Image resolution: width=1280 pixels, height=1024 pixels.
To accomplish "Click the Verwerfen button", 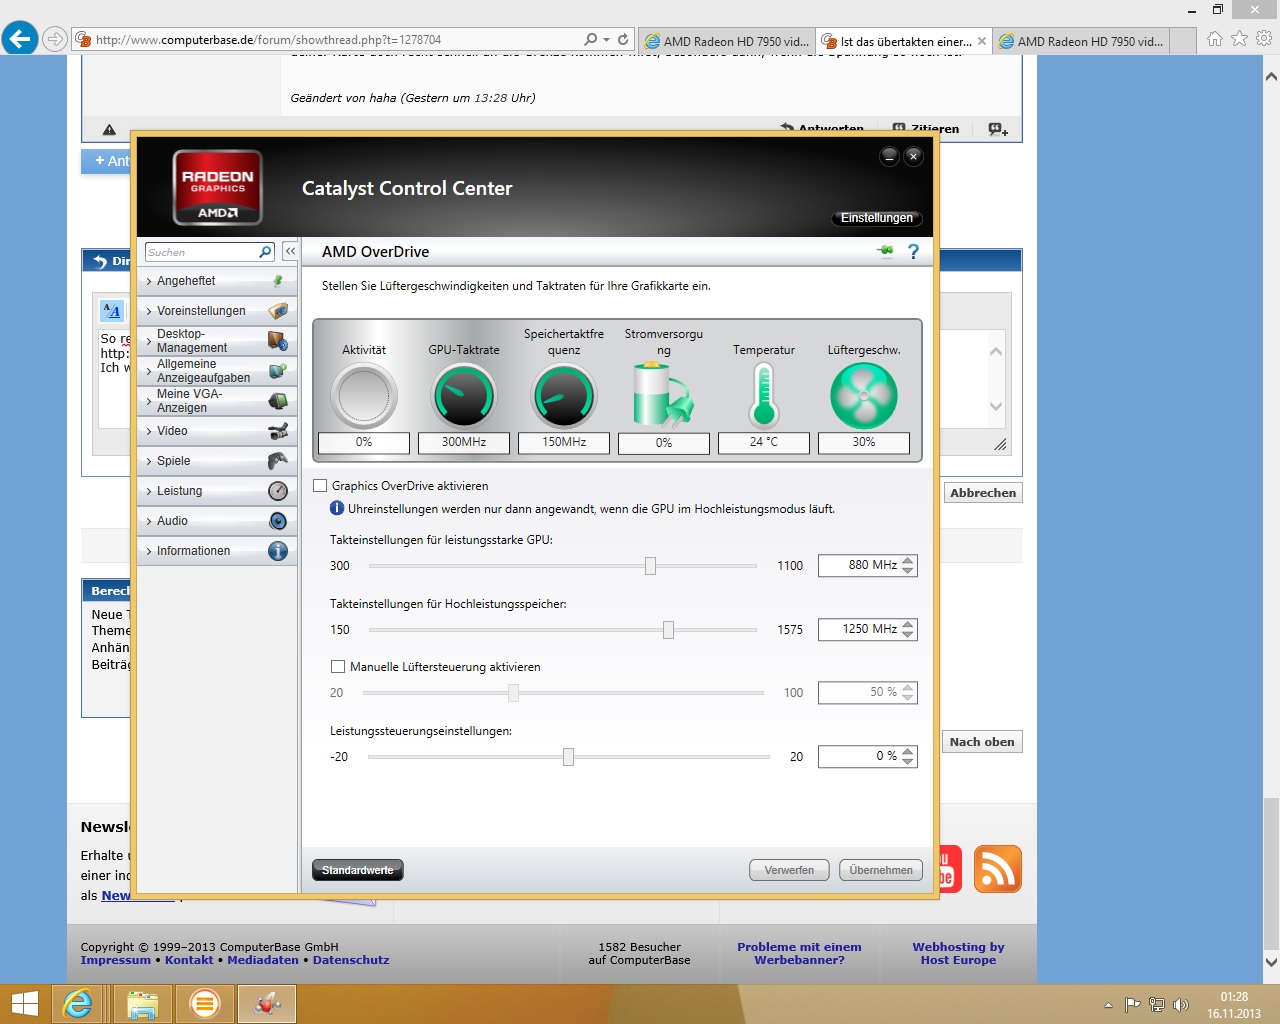I will pyautogui.click(x=789, y=870).
